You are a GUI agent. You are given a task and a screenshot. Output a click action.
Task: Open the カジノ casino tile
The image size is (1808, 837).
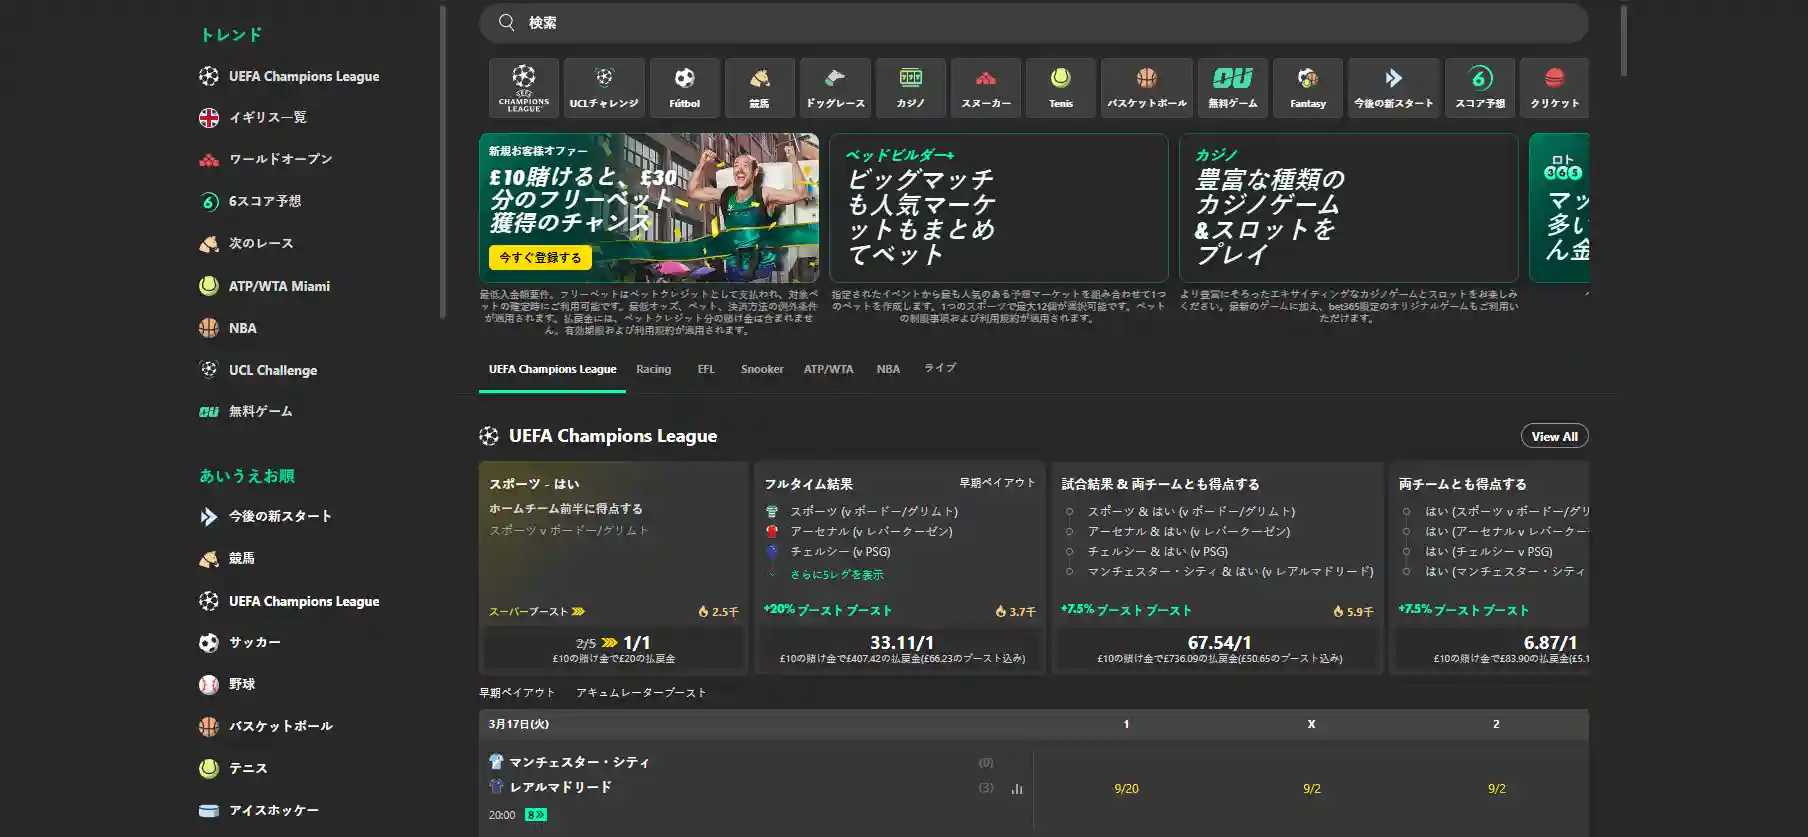(910, 88)
